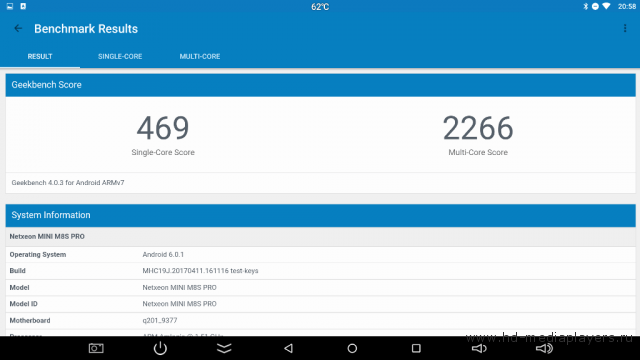Go back using the header arrow
Viewport: 640px width, 360px height.
coord(18,28)
